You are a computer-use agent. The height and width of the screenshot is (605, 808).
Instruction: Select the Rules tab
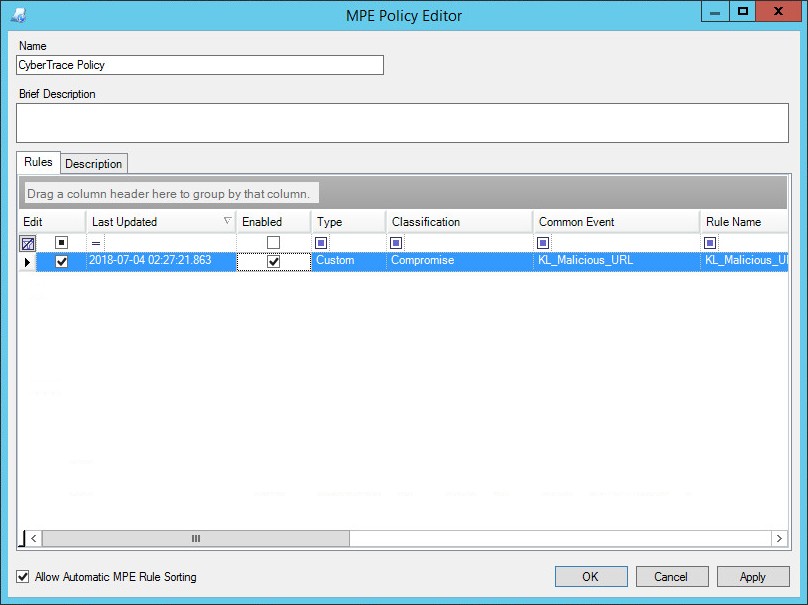point(38,163)
